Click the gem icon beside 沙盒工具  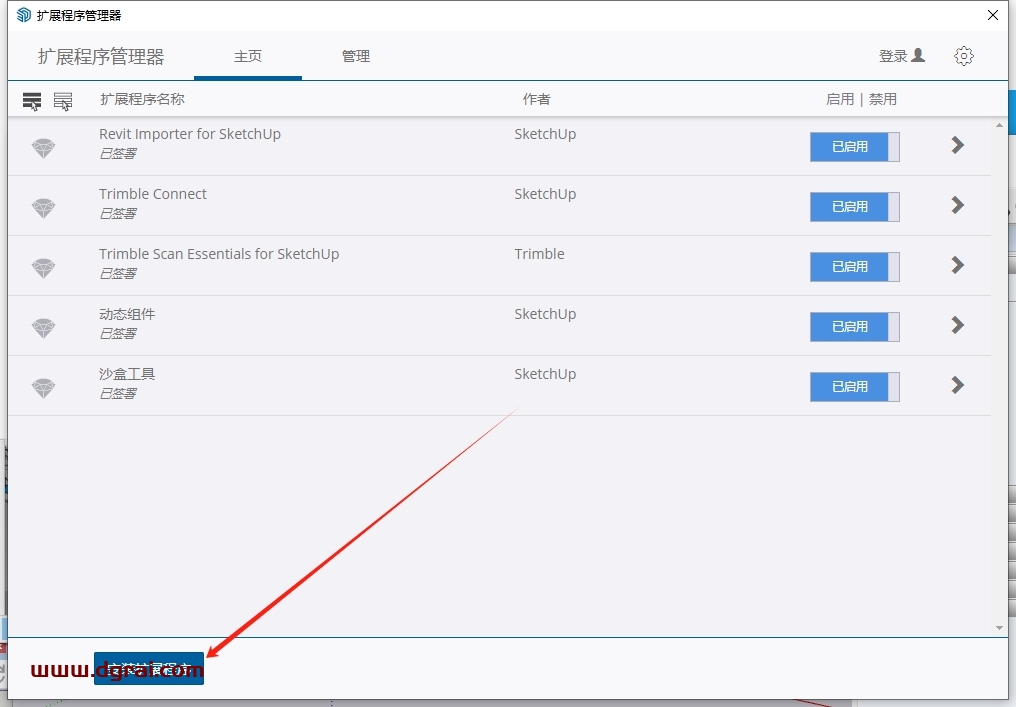43,388
